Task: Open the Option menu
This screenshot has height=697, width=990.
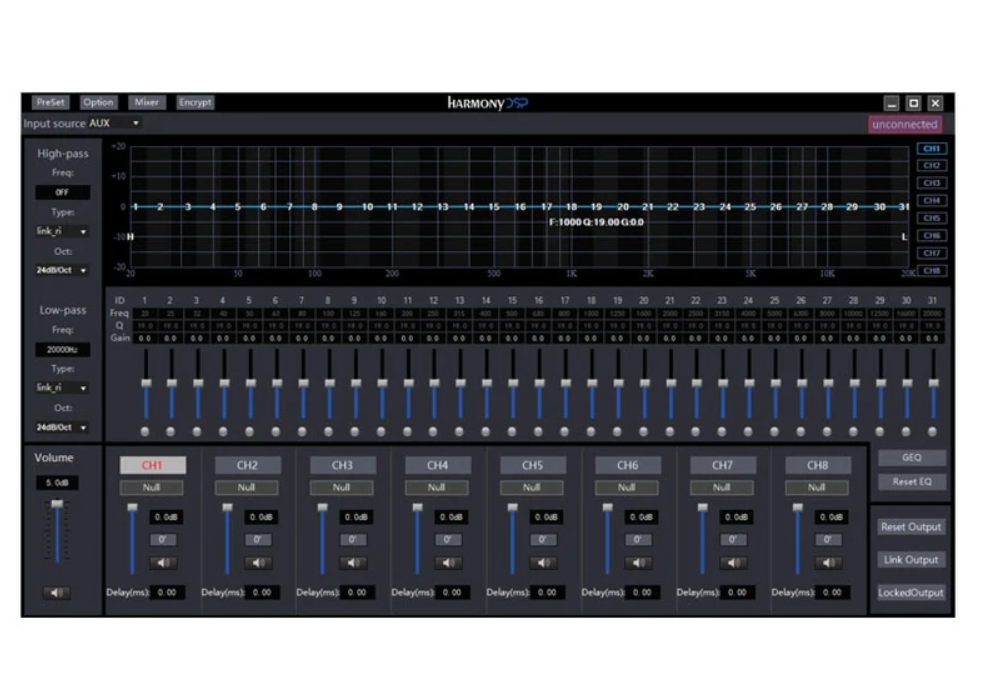Action: pos(98,102)
